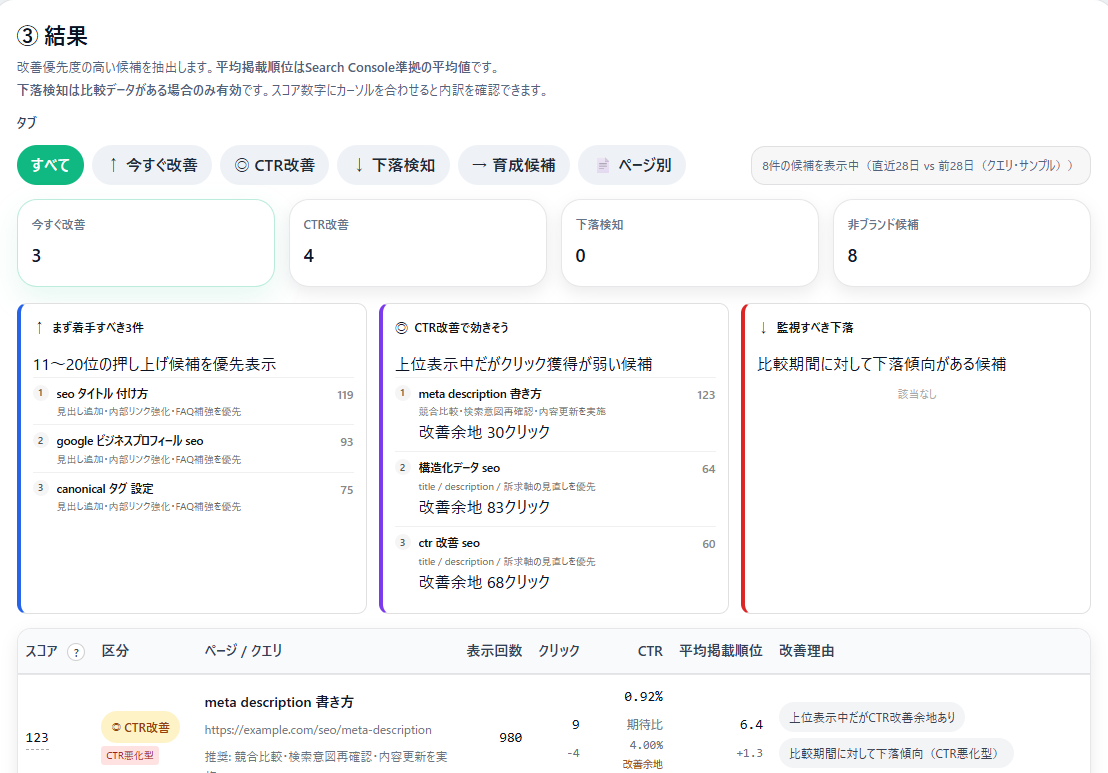Click score 93 in priority list
The image size is (1108, 773).
point(346,442)
